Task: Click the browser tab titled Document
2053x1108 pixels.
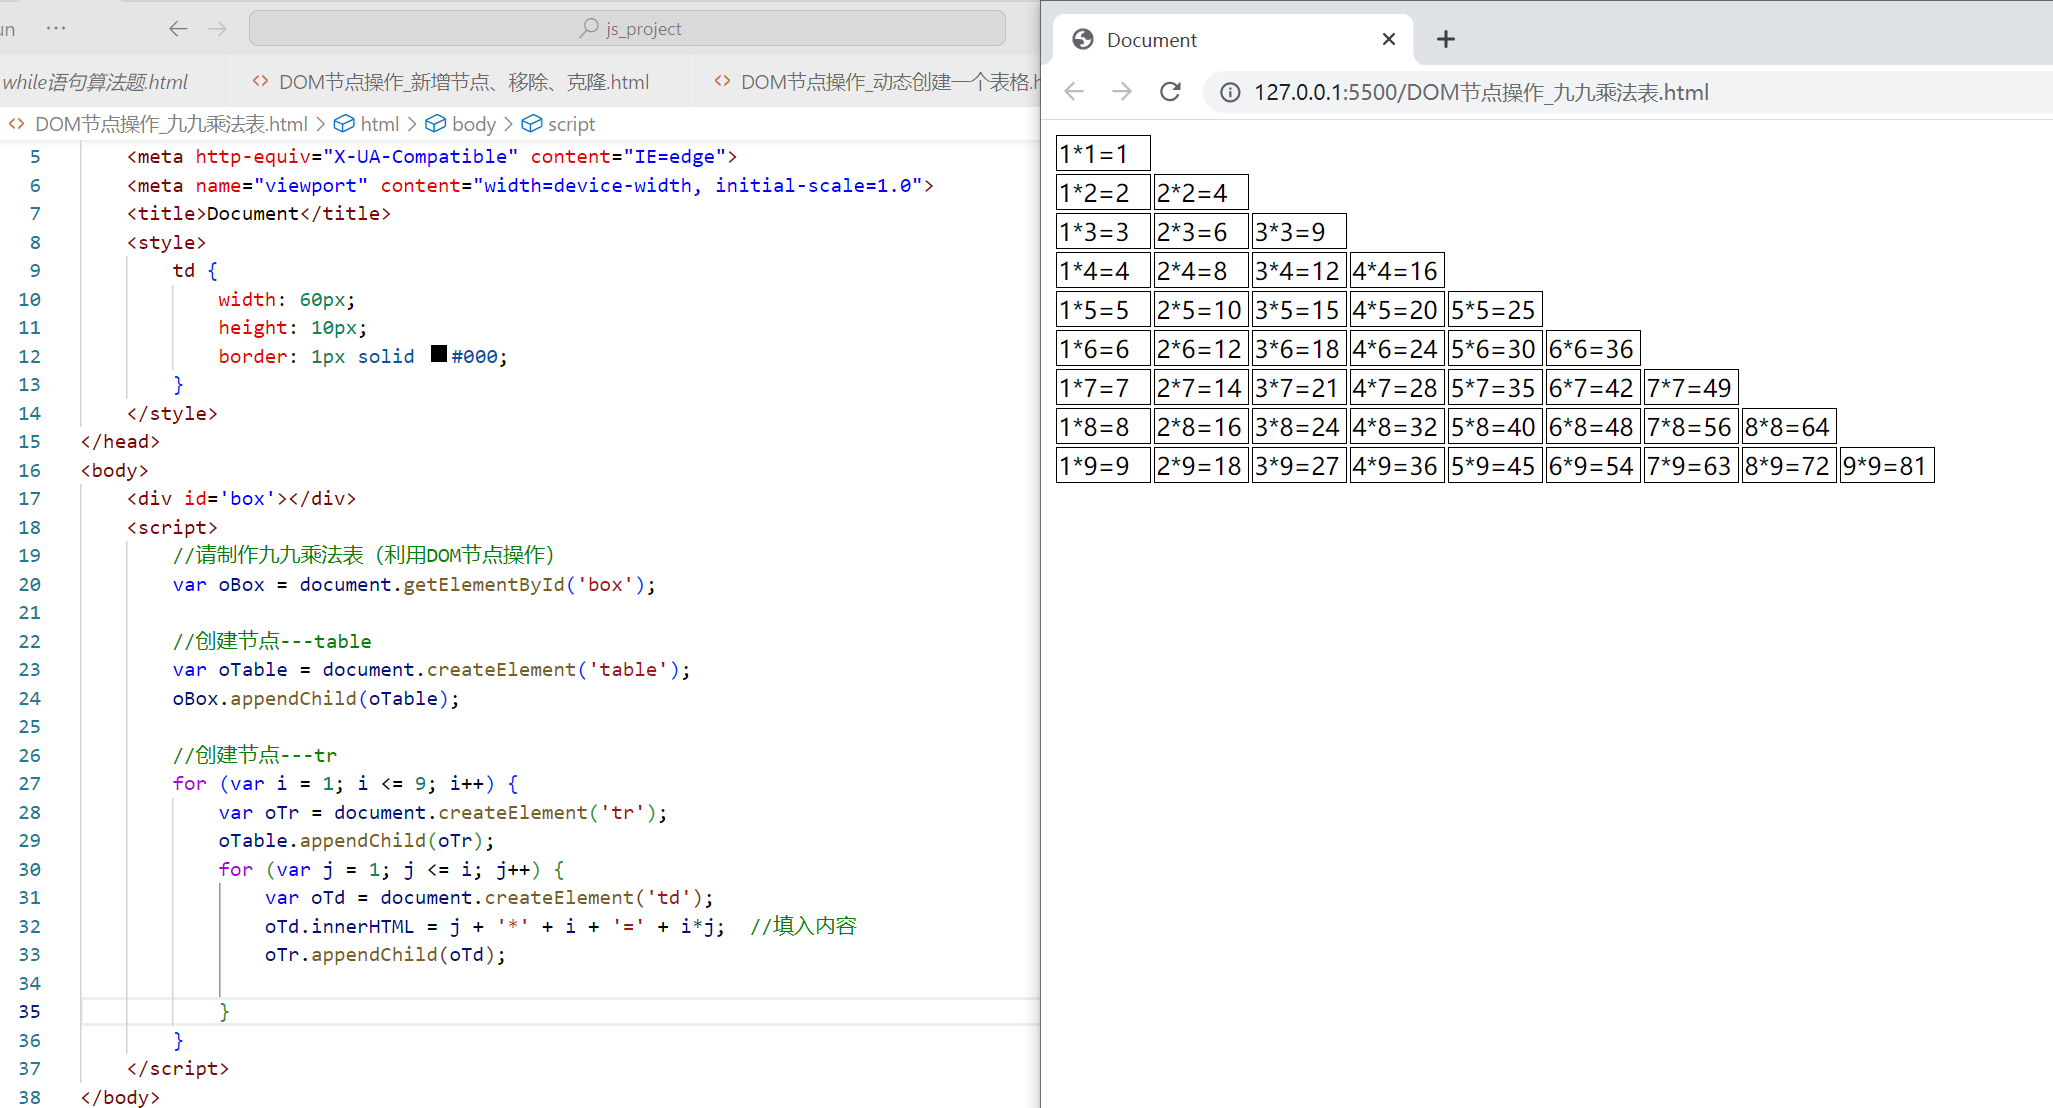Action: (1234, 40)
